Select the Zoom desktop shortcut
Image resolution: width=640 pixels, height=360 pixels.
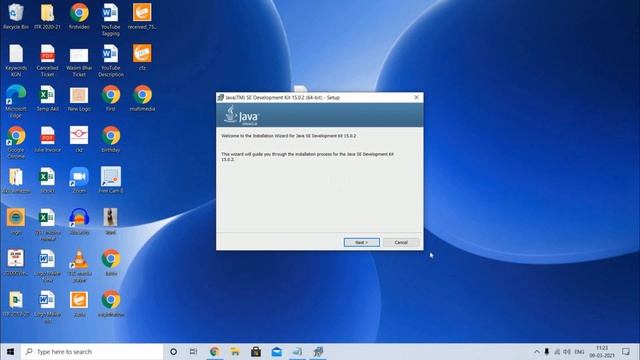[79, 180]
